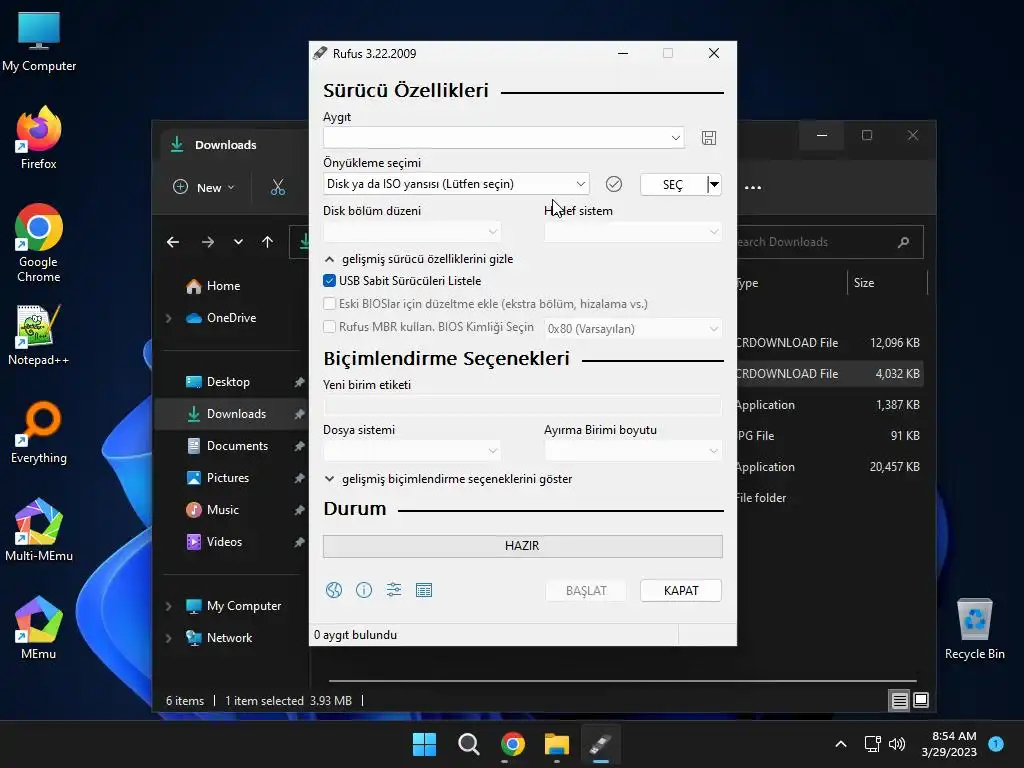Check Rufus MBR kullan option
The height and width of the screenshot is (768, 1024).
(330, 327)
